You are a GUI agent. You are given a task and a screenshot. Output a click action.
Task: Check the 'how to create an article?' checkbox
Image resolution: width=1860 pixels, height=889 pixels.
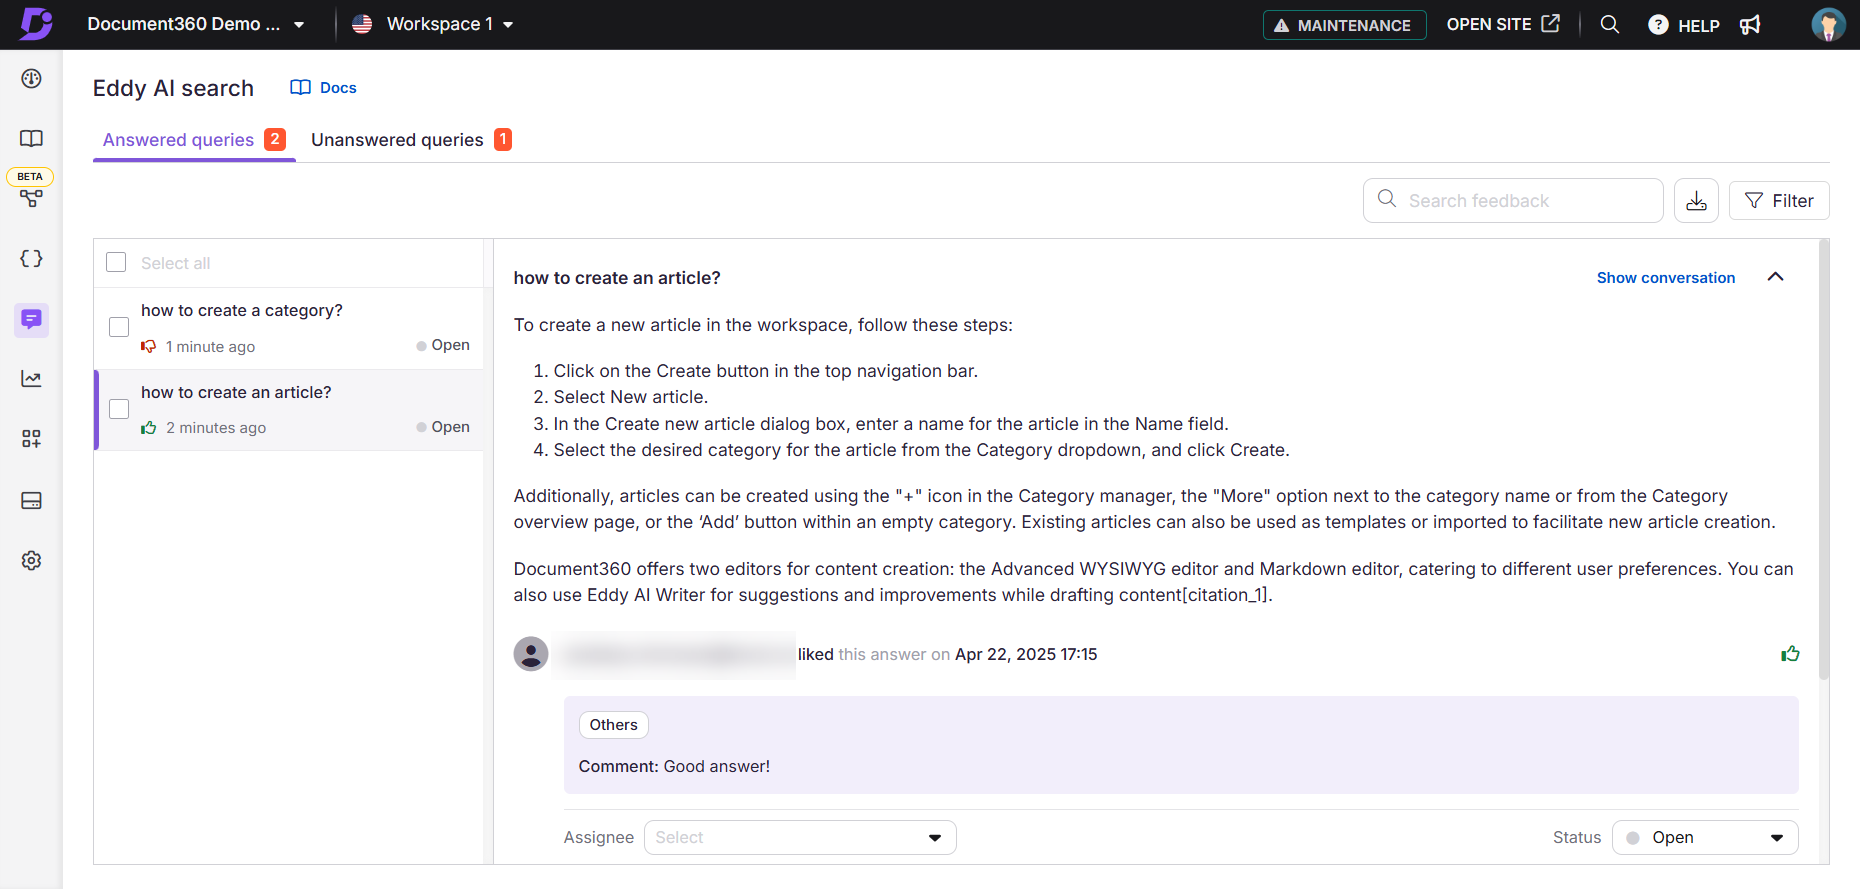(x=119, y=409)
